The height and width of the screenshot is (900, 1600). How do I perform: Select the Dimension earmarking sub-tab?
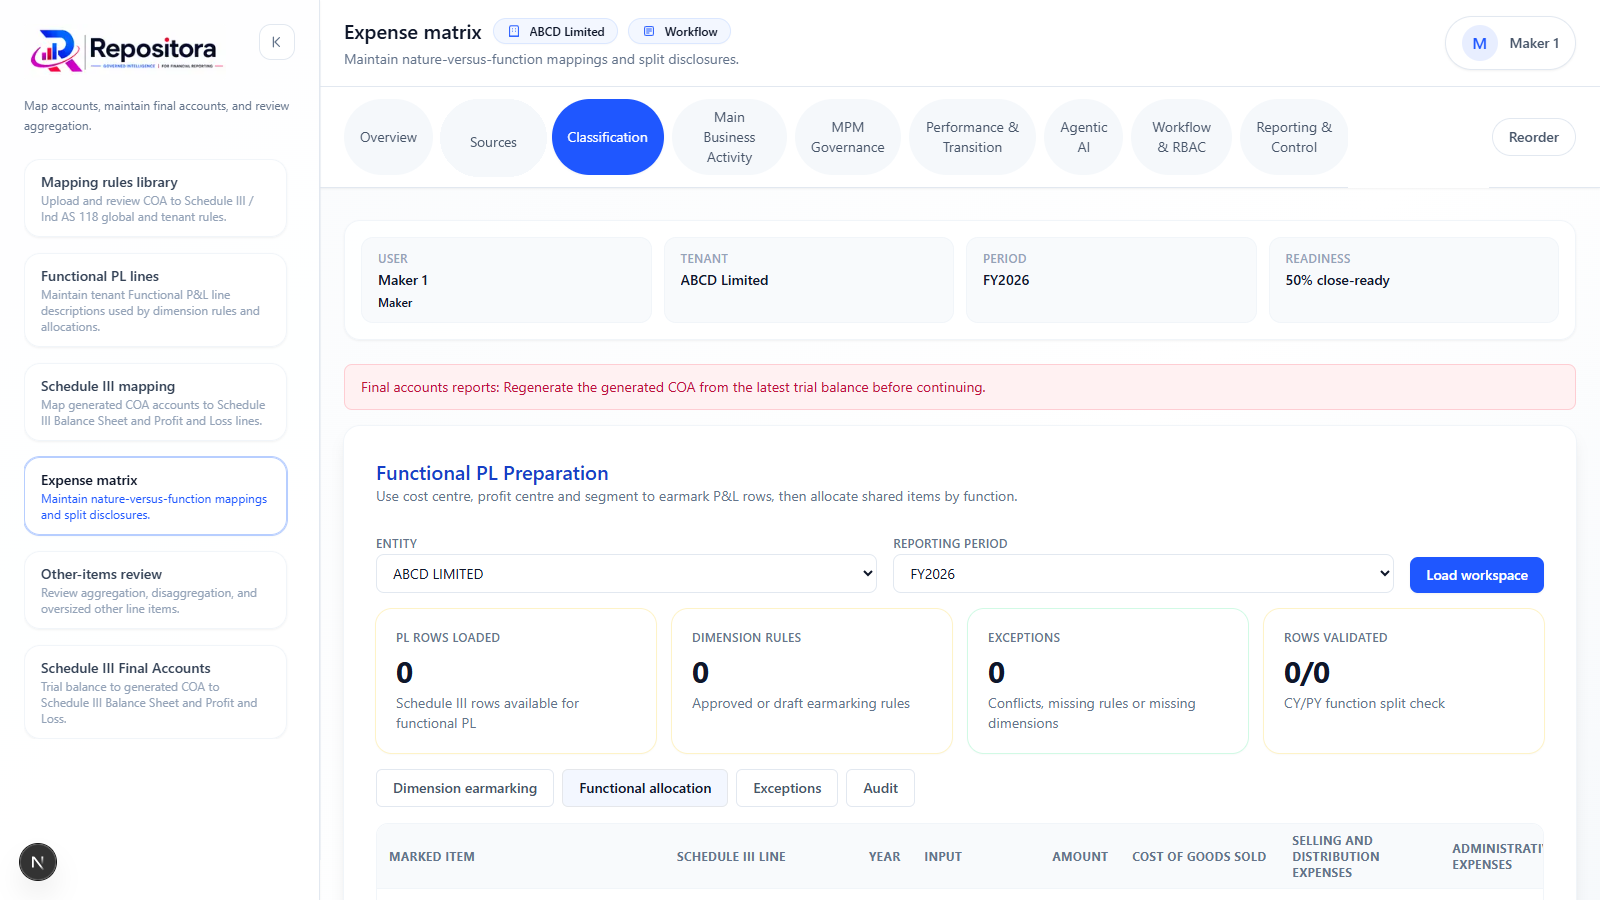465,788
